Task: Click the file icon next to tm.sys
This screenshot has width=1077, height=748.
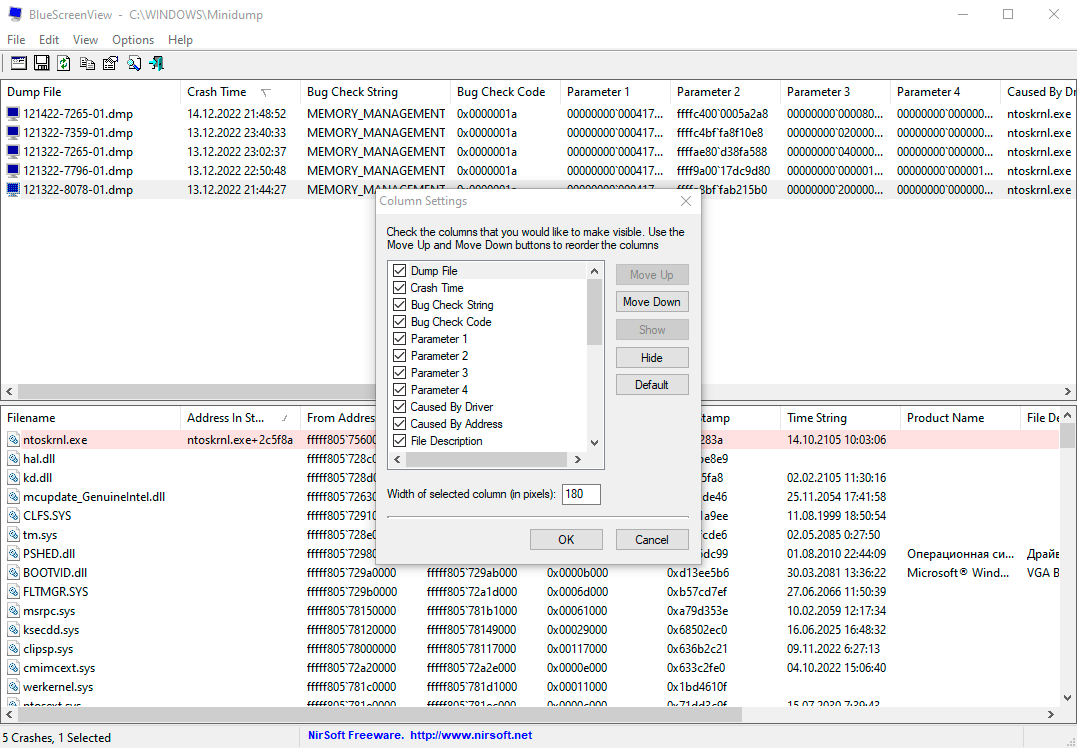Action: click(13, 534)
